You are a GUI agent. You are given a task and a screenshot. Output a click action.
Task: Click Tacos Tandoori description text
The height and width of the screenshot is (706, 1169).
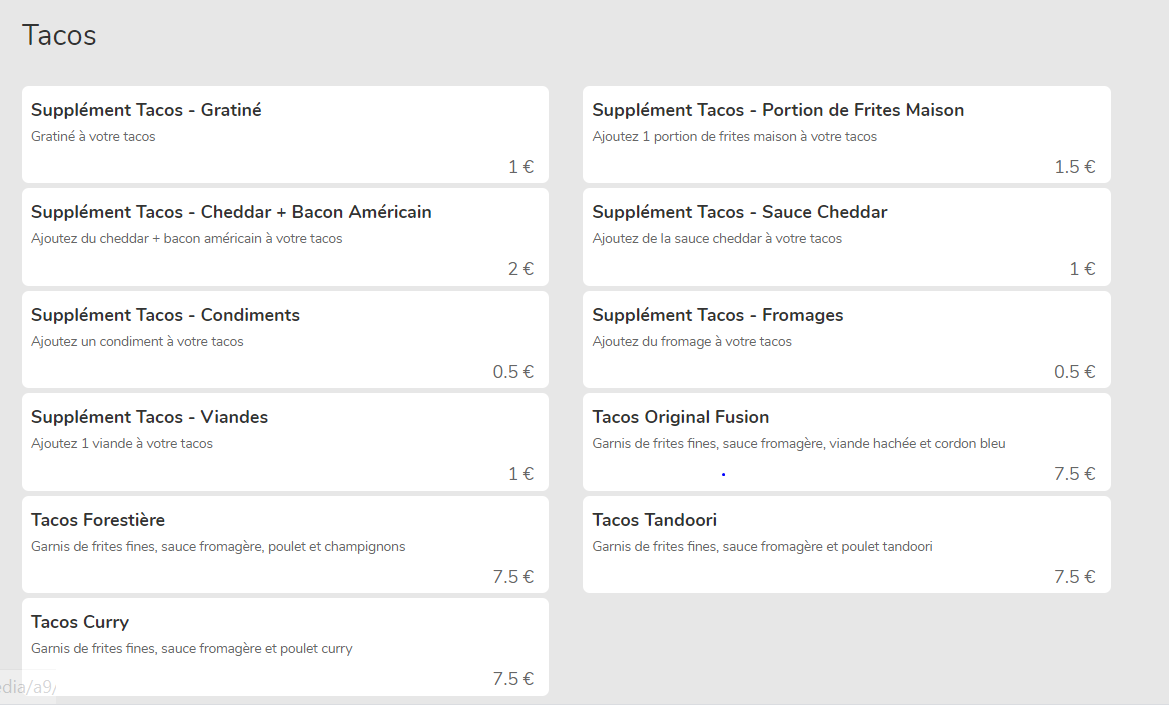coord(762,546)
